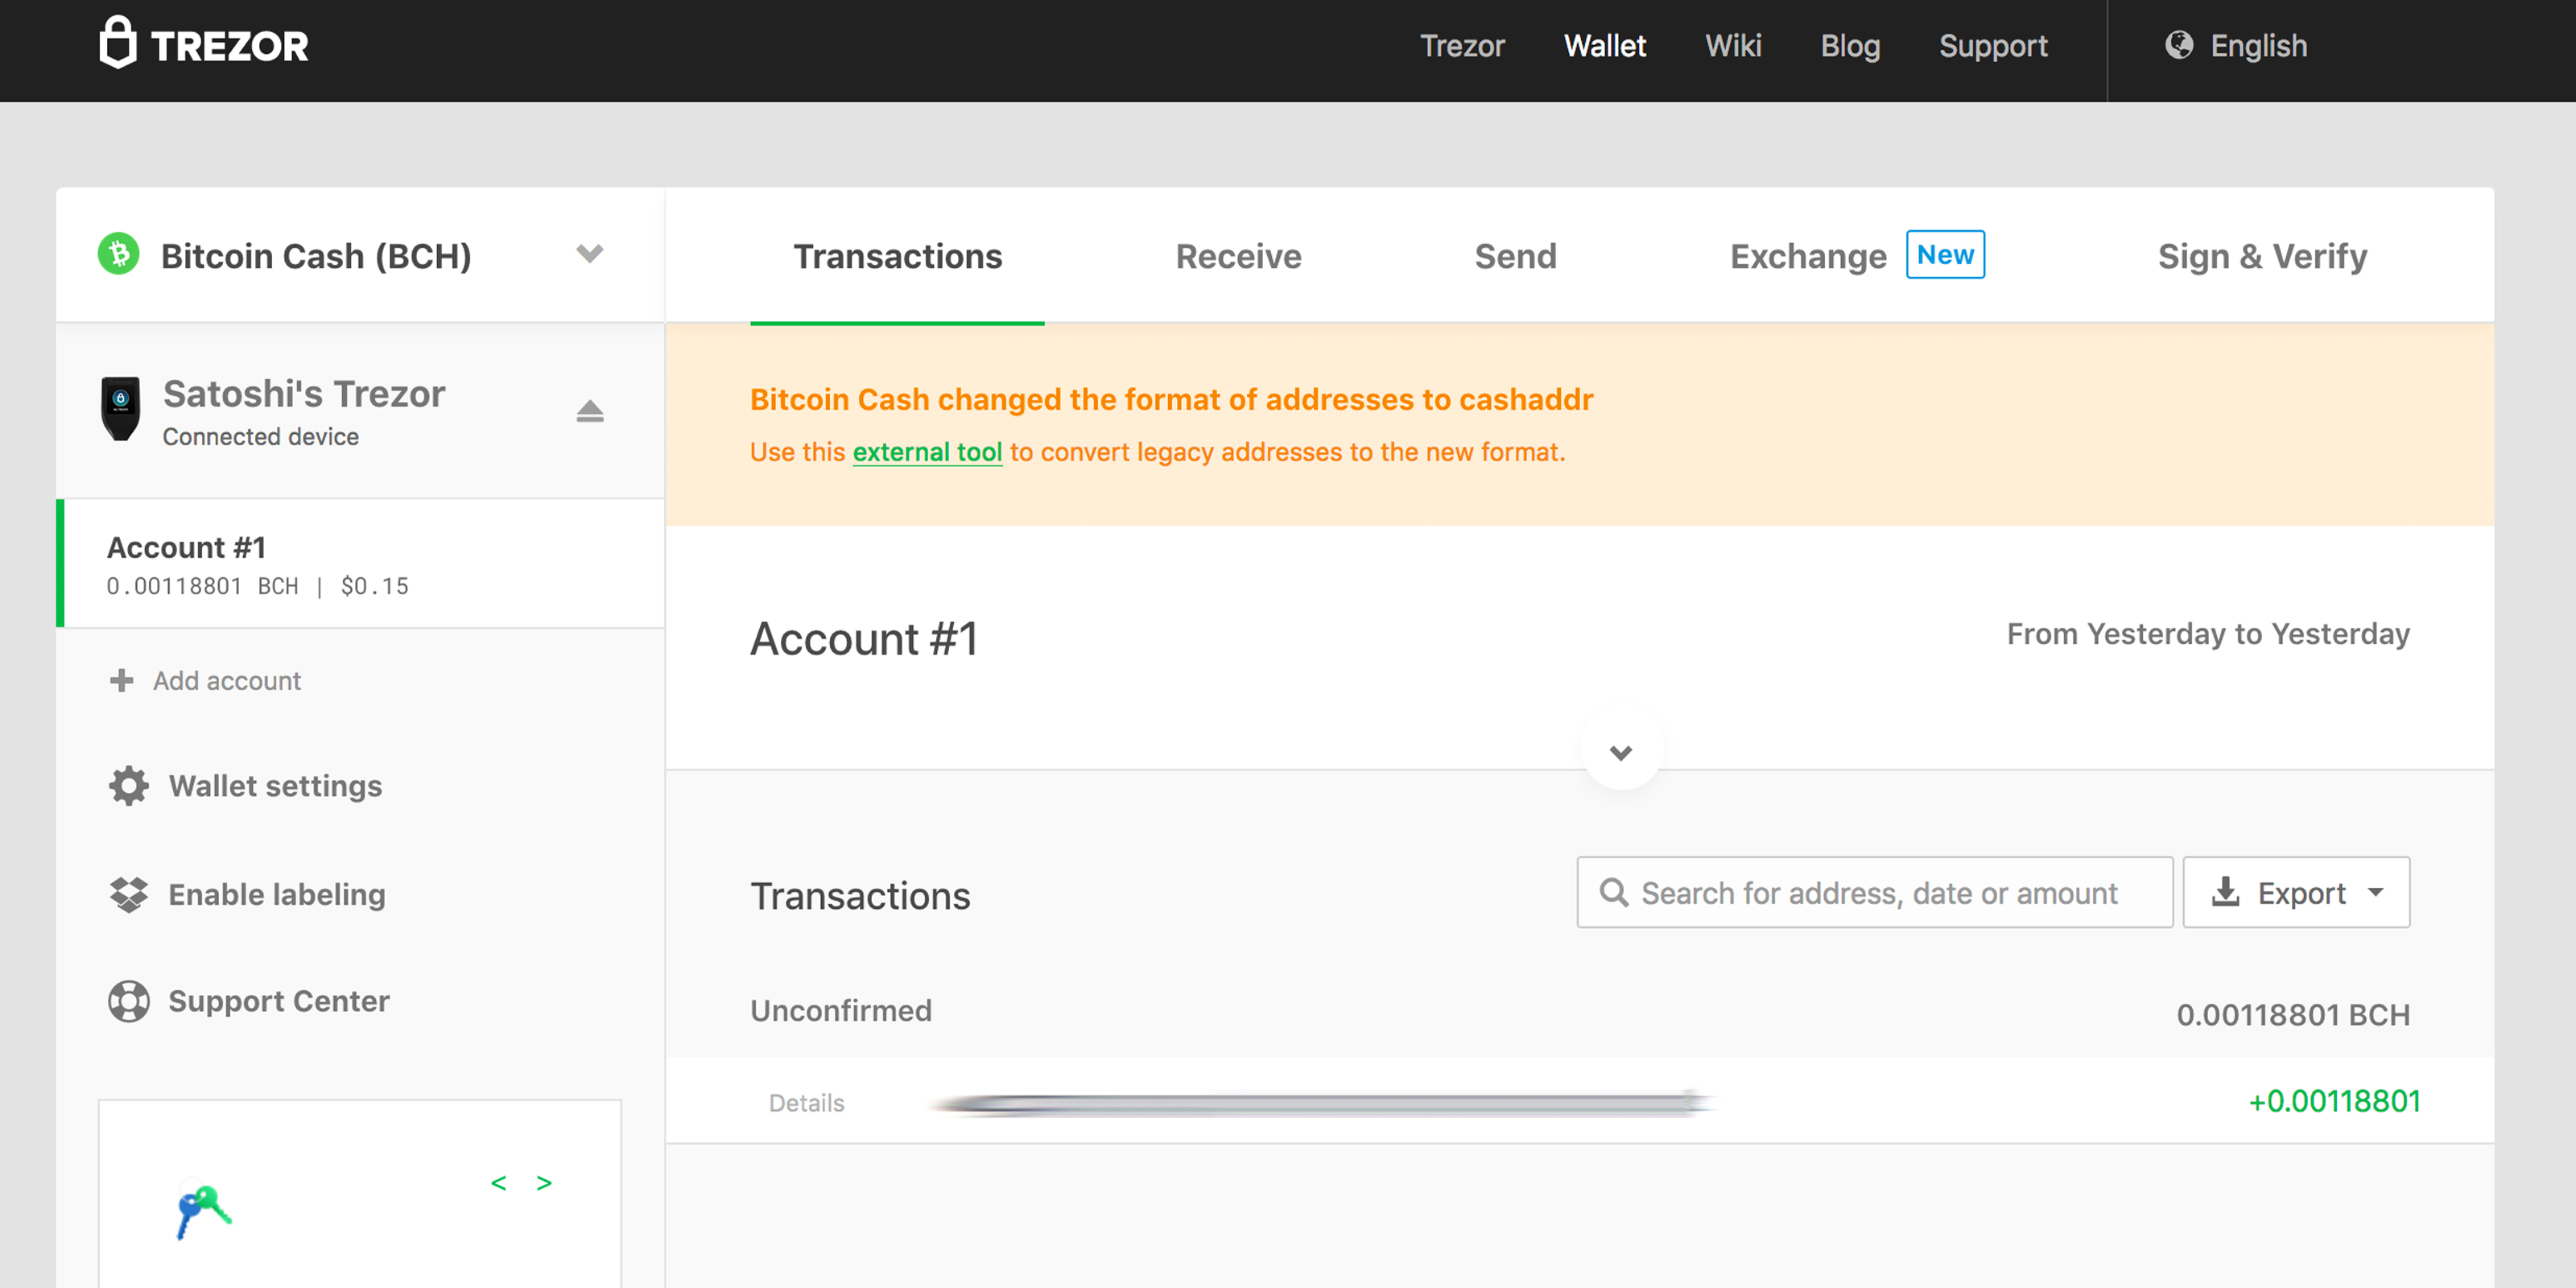Switch to the Receive tab
The width and height of the screenshot is (2576, 1288).
click(x=1239, y=257)
